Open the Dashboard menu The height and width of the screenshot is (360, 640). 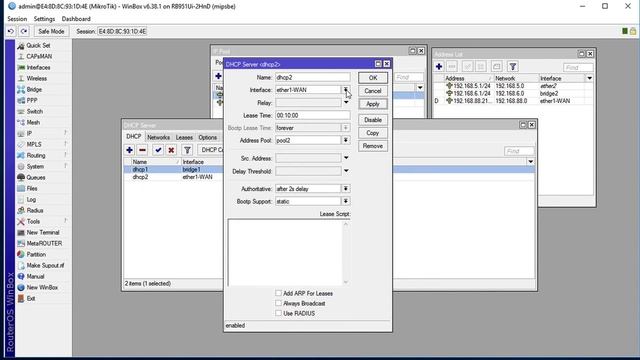pyautogui.click(x=76, y=19)
